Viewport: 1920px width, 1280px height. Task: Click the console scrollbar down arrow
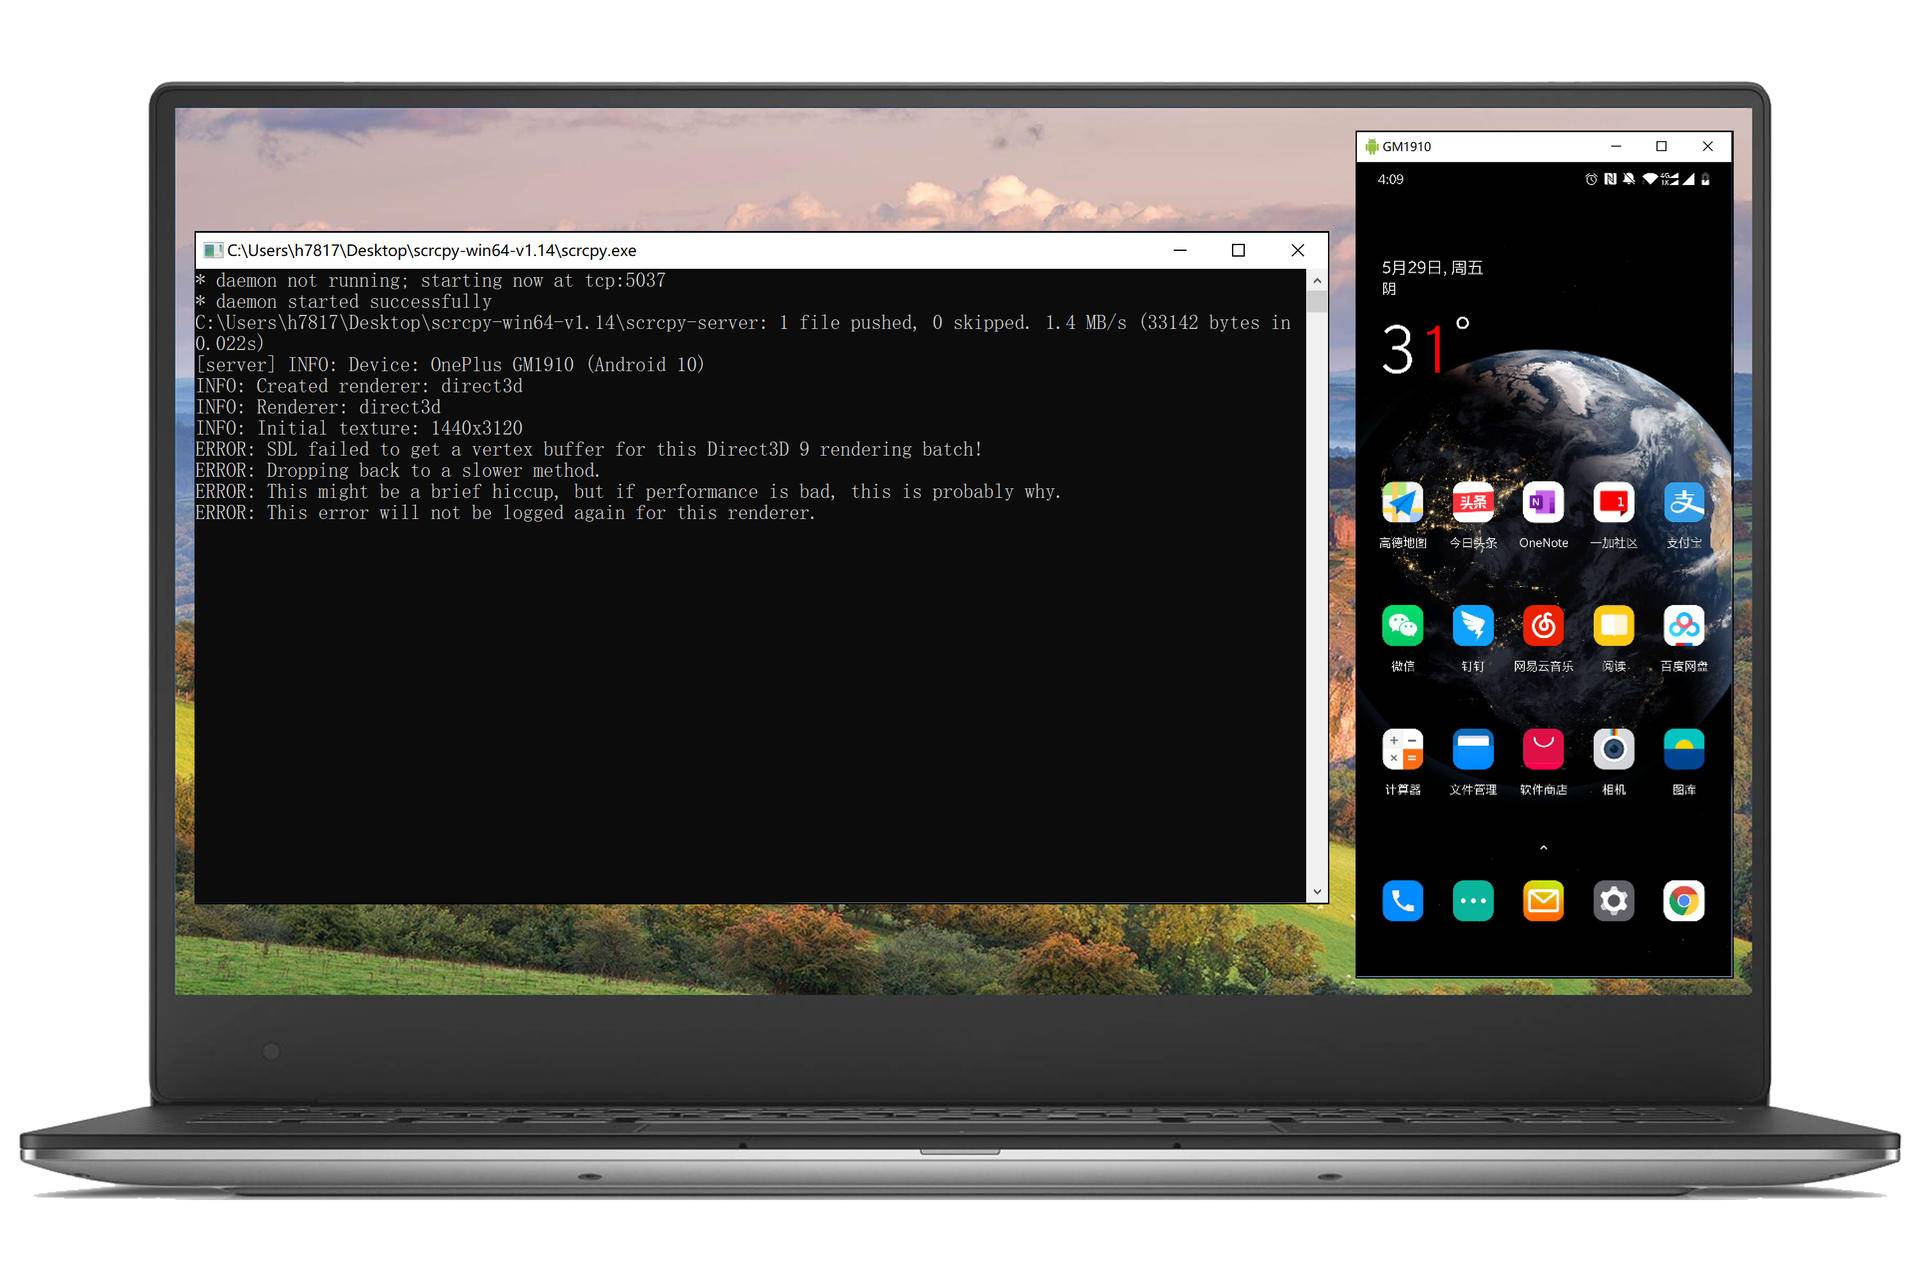[1317, 891]
